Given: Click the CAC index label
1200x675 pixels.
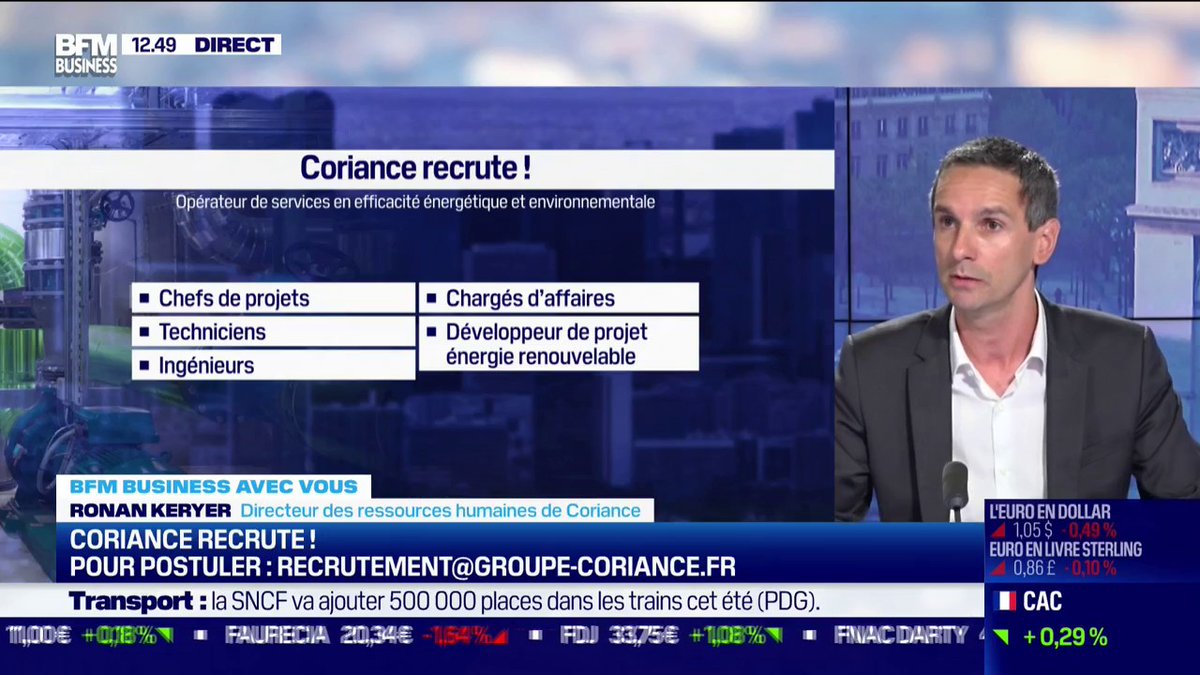Looking at the screenshot, I should [x=1042, y=601].
